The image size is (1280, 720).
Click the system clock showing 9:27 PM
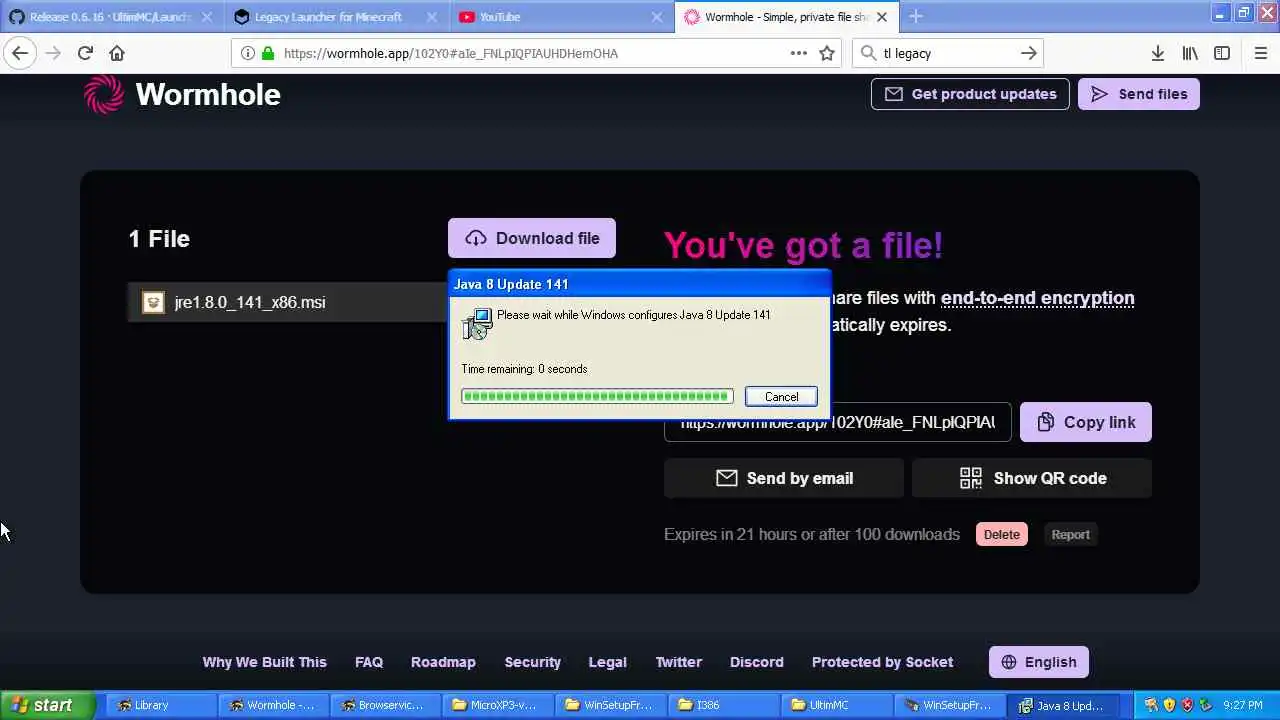tap(1243, 705)
